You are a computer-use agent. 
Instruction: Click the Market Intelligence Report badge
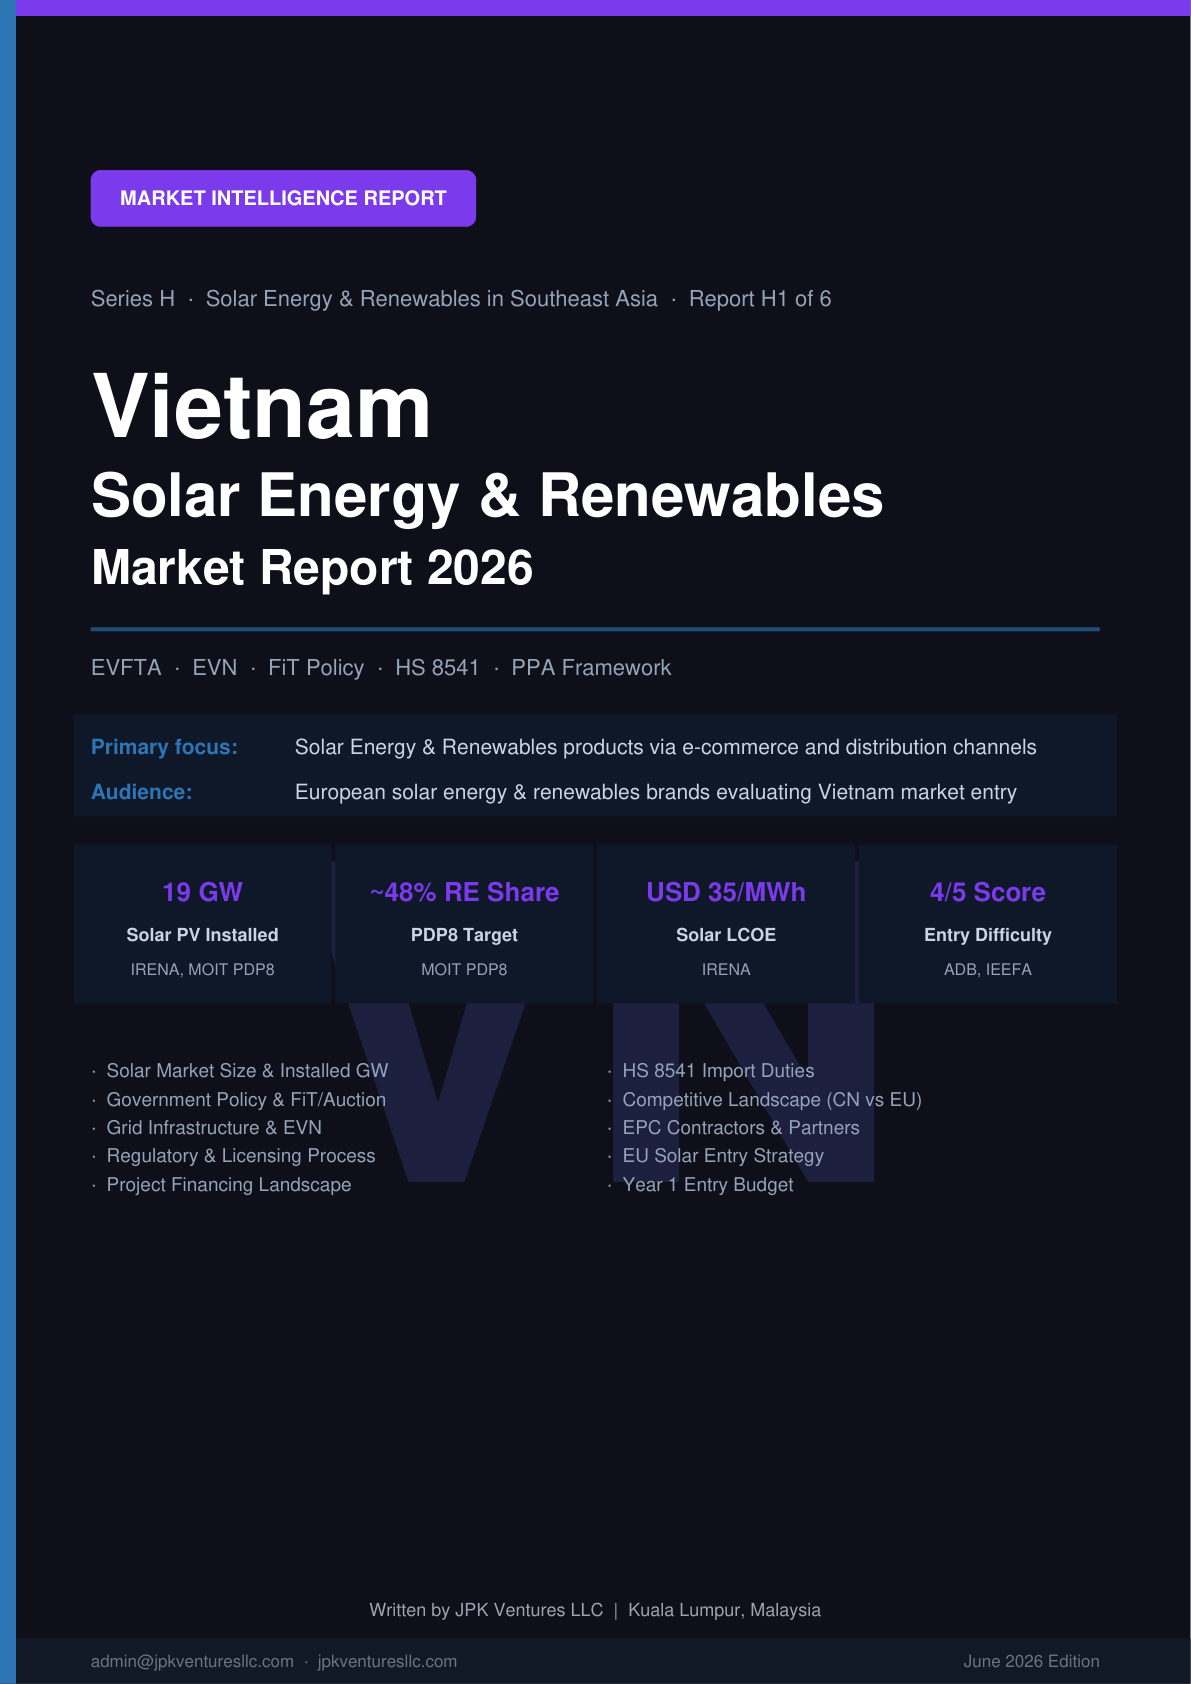pos(283,198)
